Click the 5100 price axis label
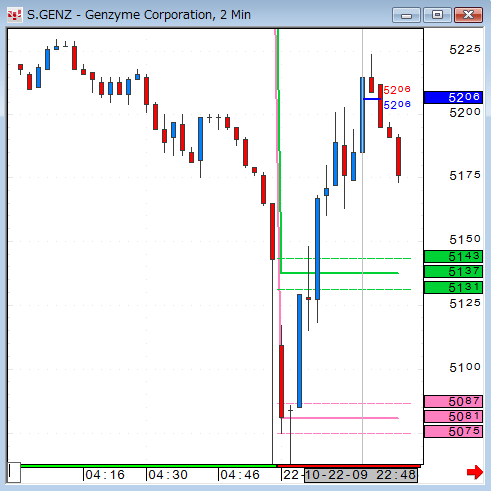Image resolution: width=491 pixels, height=491 pixels. (x=465, y=368)
